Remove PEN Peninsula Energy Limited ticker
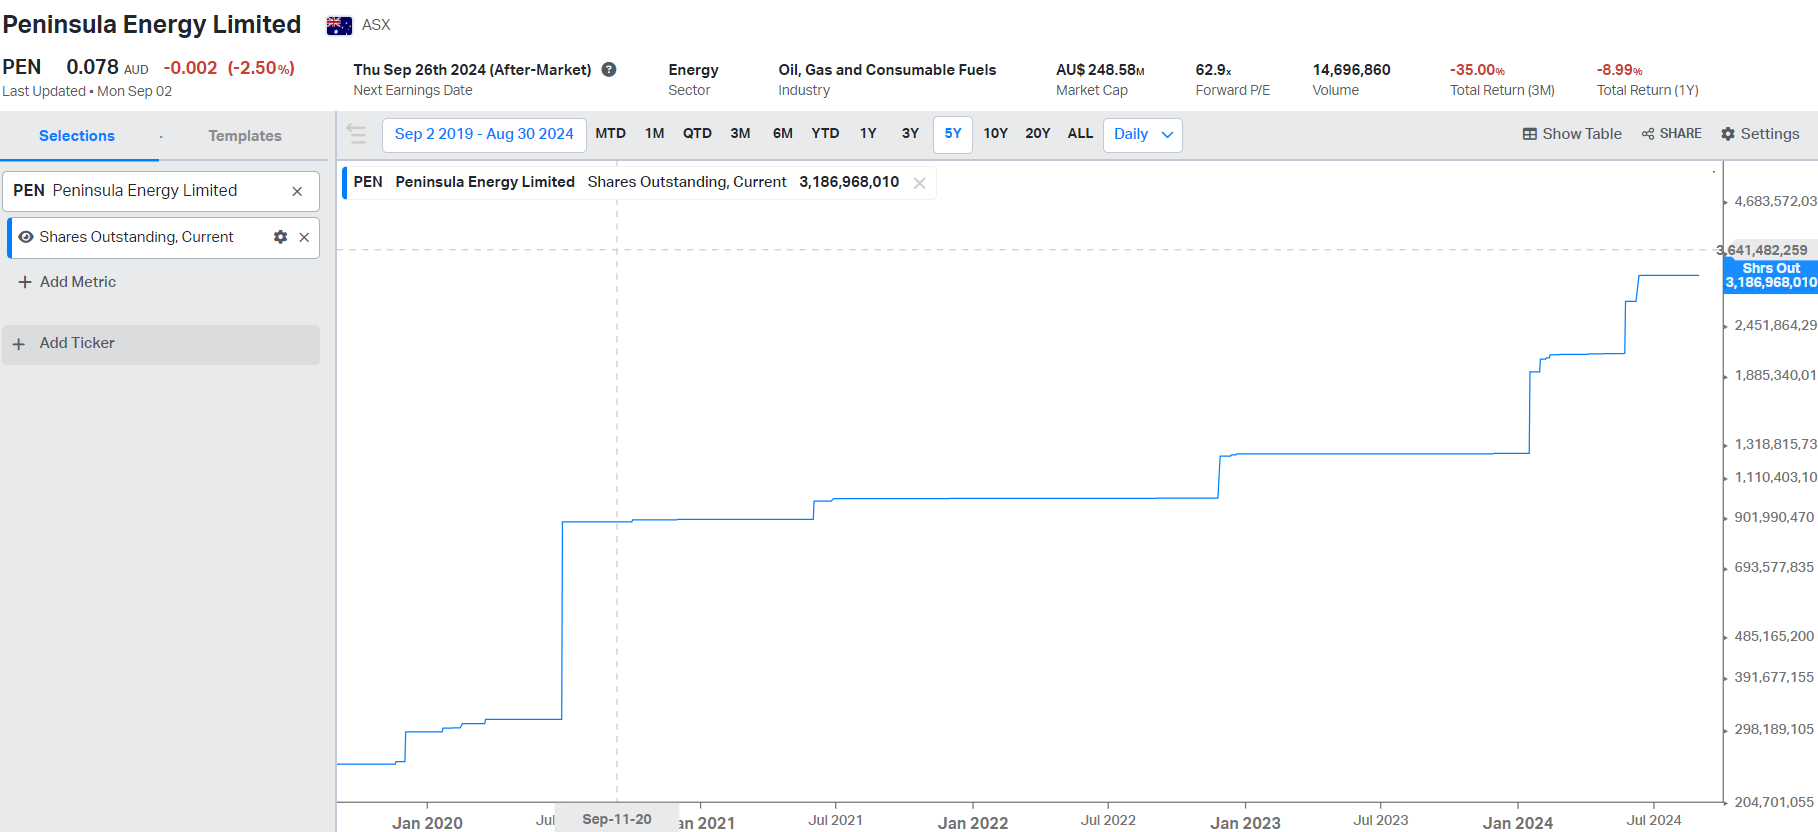 pyautogui.click(x=297, y=191)
